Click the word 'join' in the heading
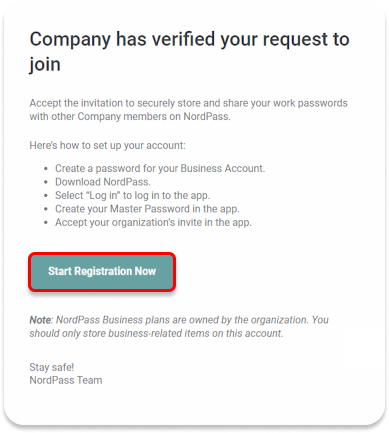389x433 pixels. click(x=45, y=65)
